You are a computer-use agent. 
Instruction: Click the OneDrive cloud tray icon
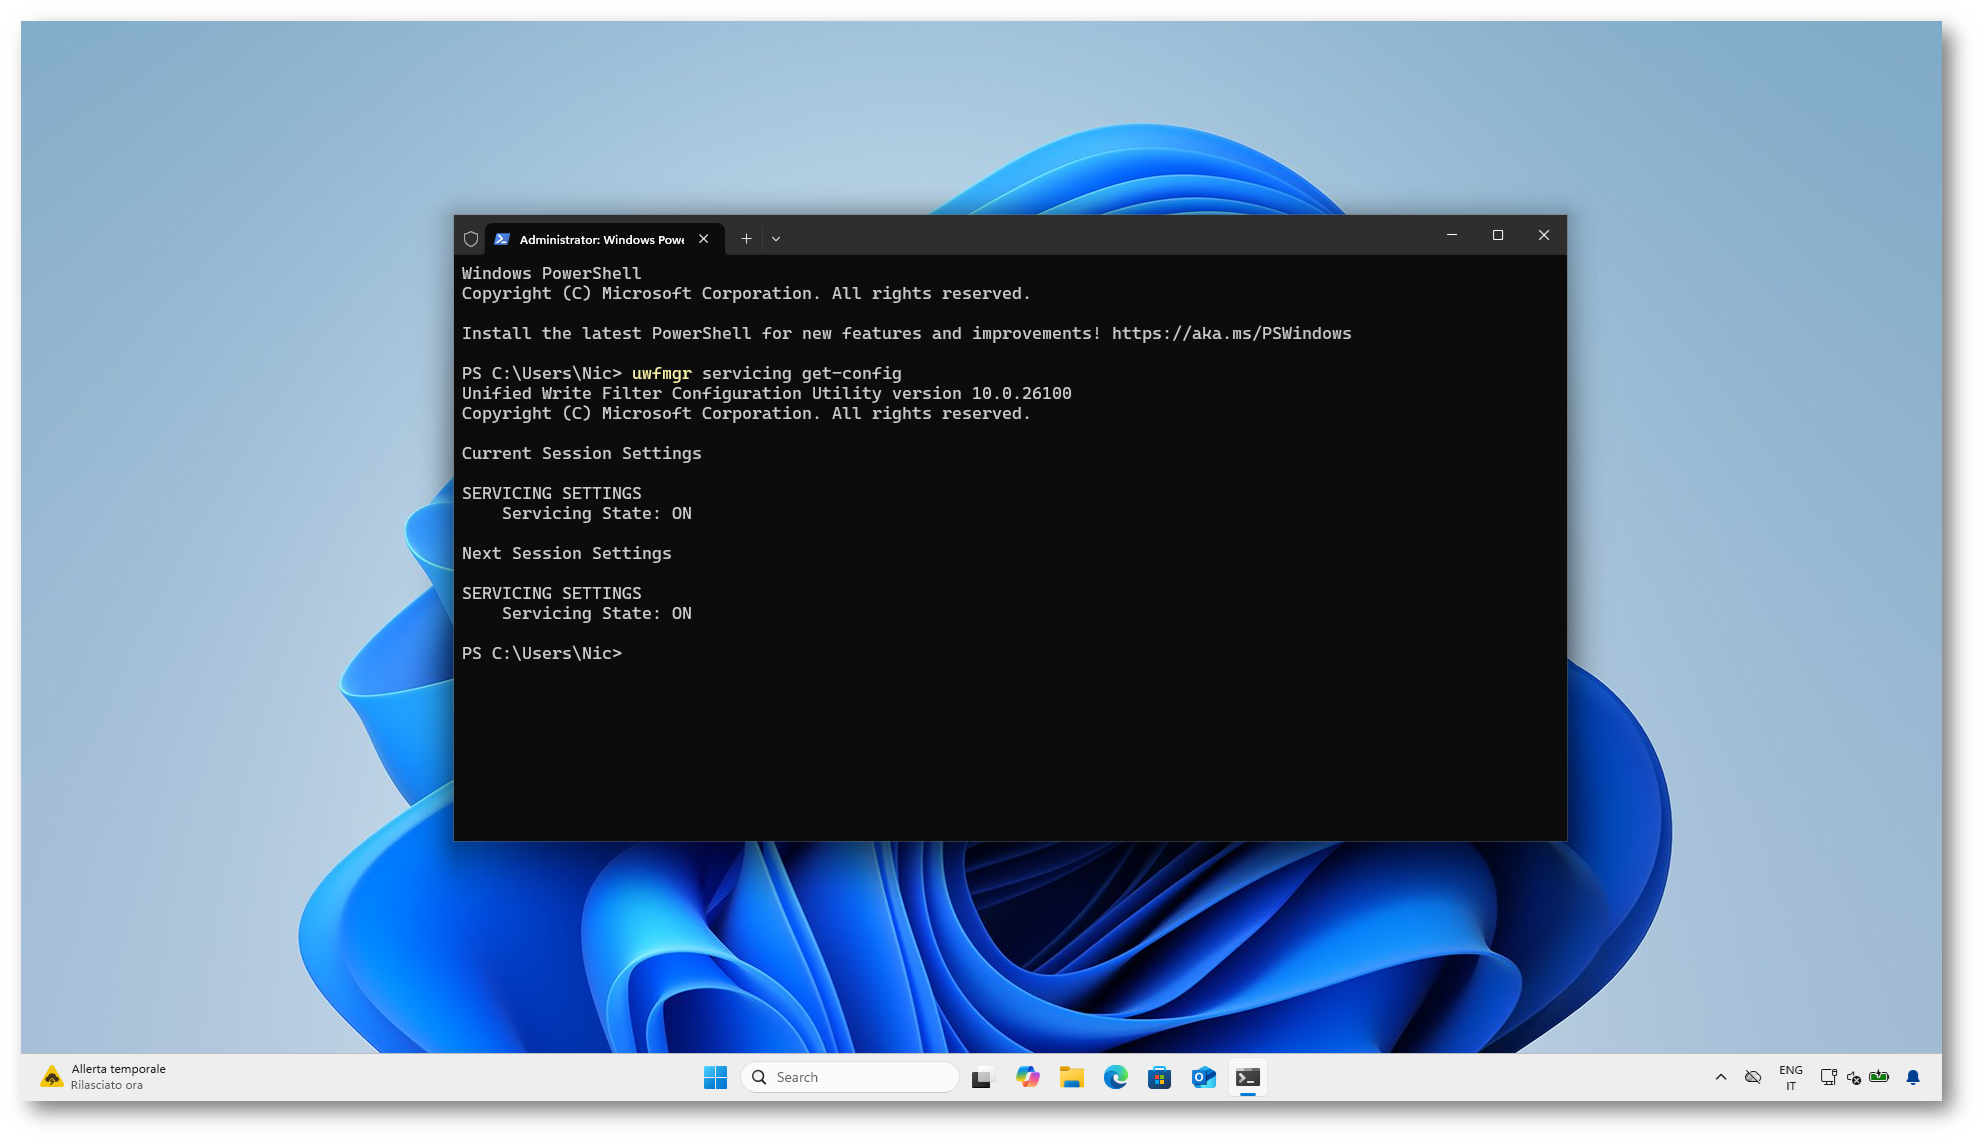point(1753,1077)
